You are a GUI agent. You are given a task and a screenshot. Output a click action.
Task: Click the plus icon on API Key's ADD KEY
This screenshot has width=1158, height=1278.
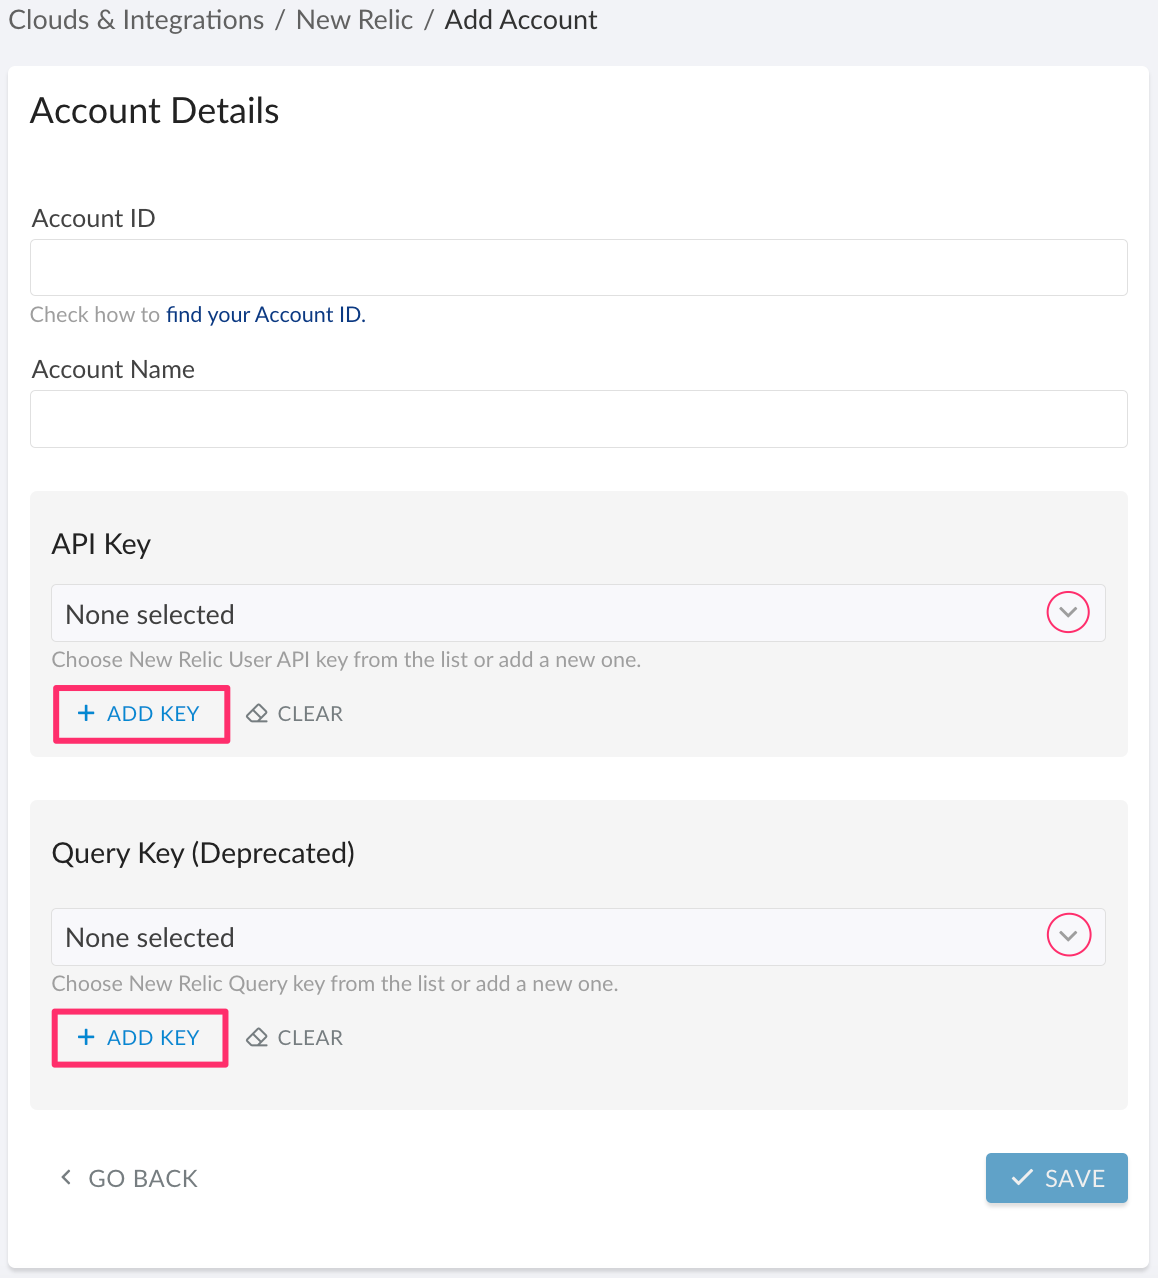click(x=85, y=713)
